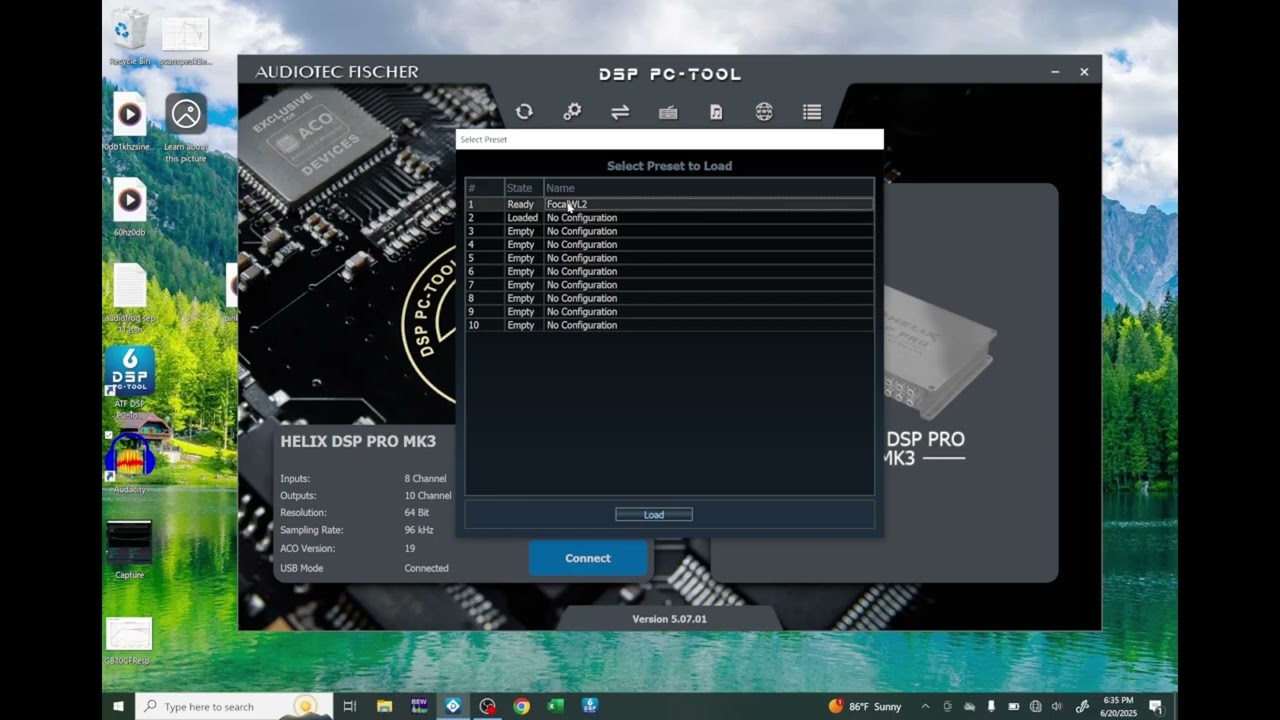Image resolution: width=1280 pixels, height=720 pixels.
Task: Click the State column header
Action: [x=524, y=188]
